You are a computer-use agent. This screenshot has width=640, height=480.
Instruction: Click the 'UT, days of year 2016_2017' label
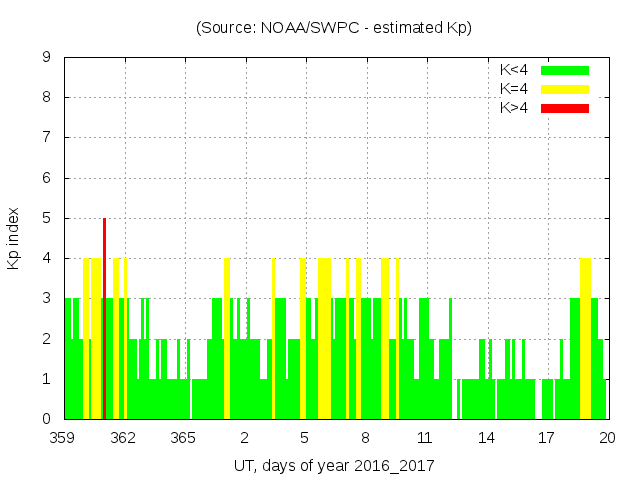pyautogui.click(x=334, y=465)
